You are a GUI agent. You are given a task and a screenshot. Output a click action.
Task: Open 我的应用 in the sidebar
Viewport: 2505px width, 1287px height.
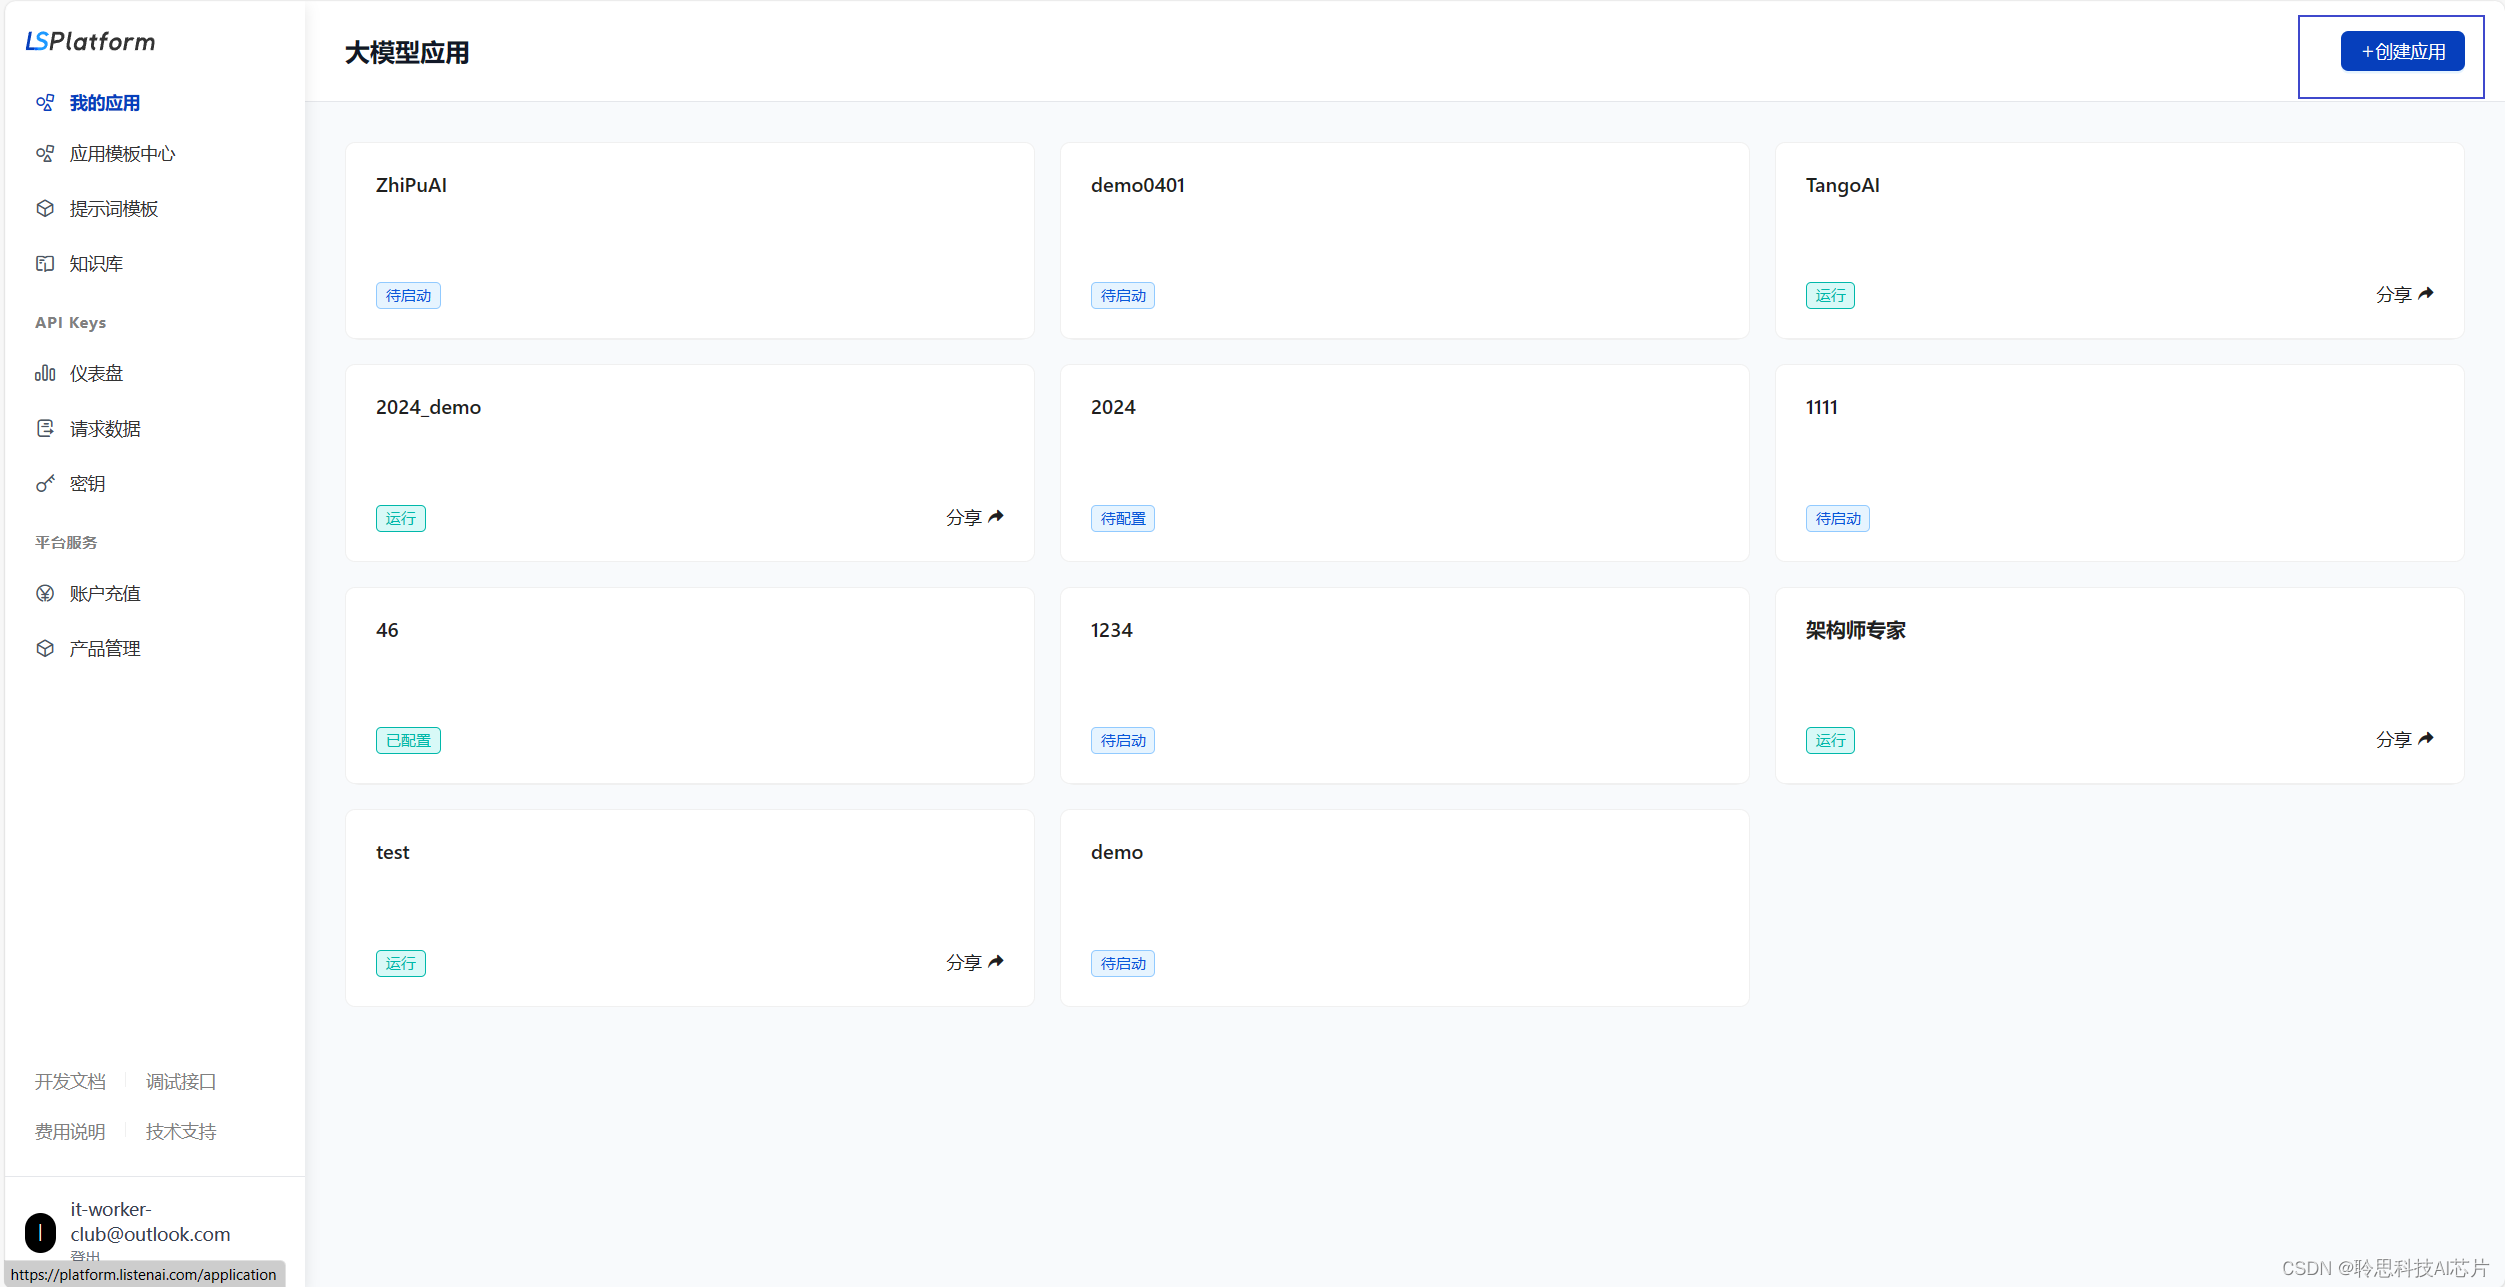coord(104,103)
